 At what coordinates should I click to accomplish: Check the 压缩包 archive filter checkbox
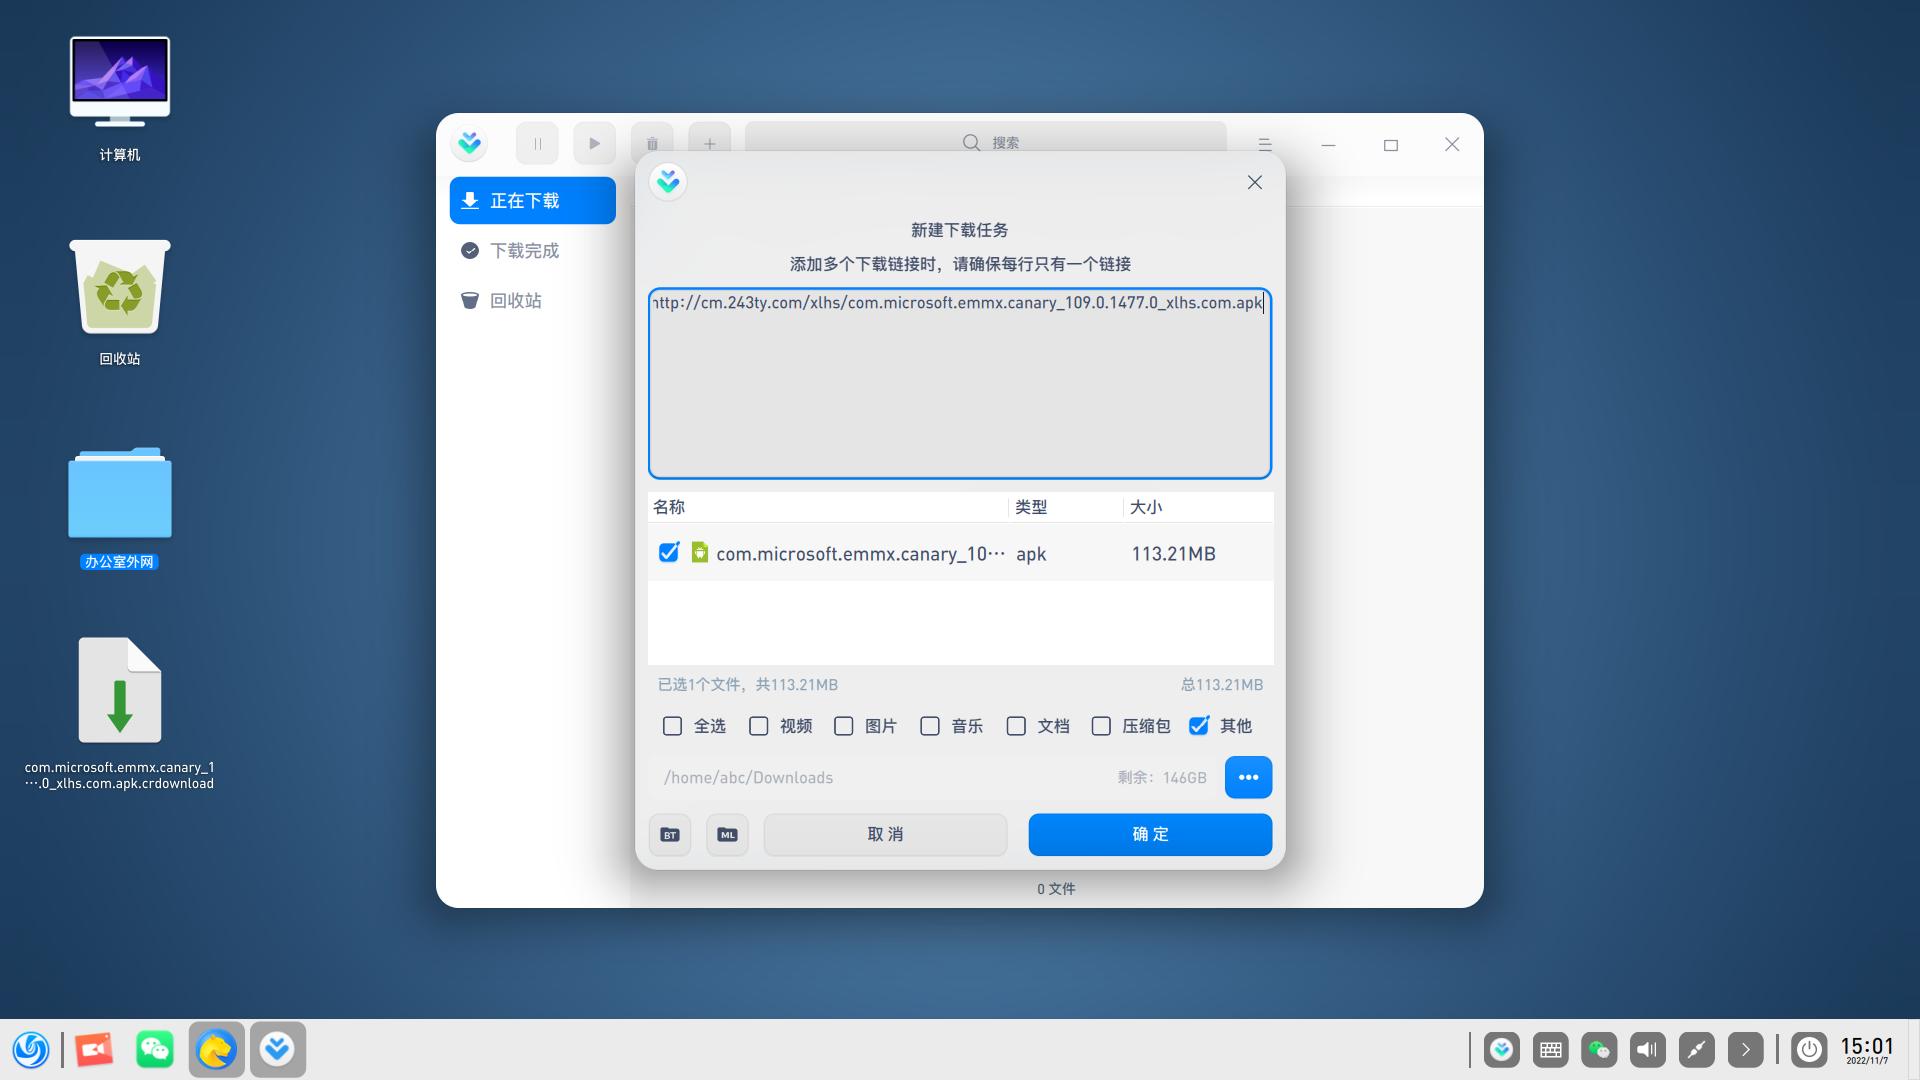[x=1101, y=726]
